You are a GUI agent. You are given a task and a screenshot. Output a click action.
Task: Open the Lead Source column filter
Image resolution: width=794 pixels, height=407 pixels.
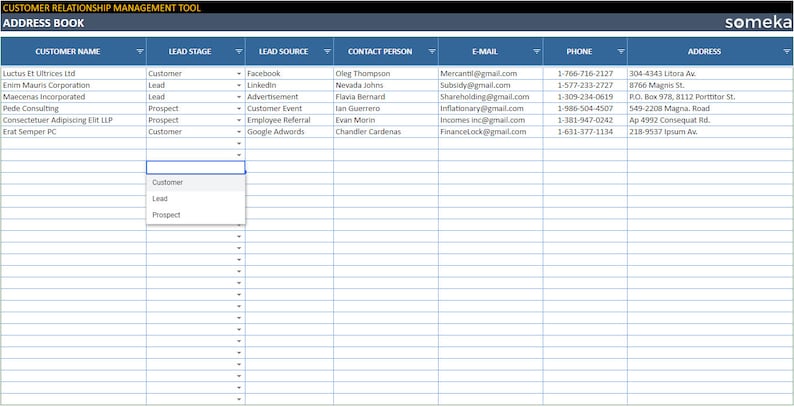(327, 52)
